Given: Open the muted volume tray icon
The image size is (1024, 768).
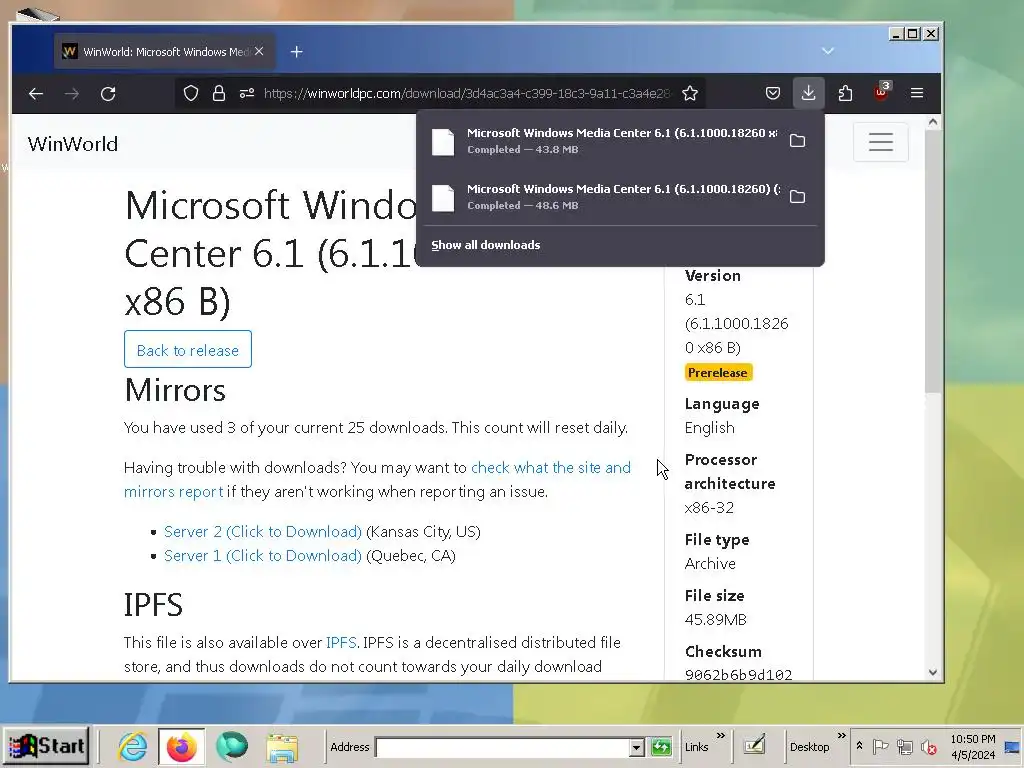Looking at the screenshot, I should click(928, 746).
